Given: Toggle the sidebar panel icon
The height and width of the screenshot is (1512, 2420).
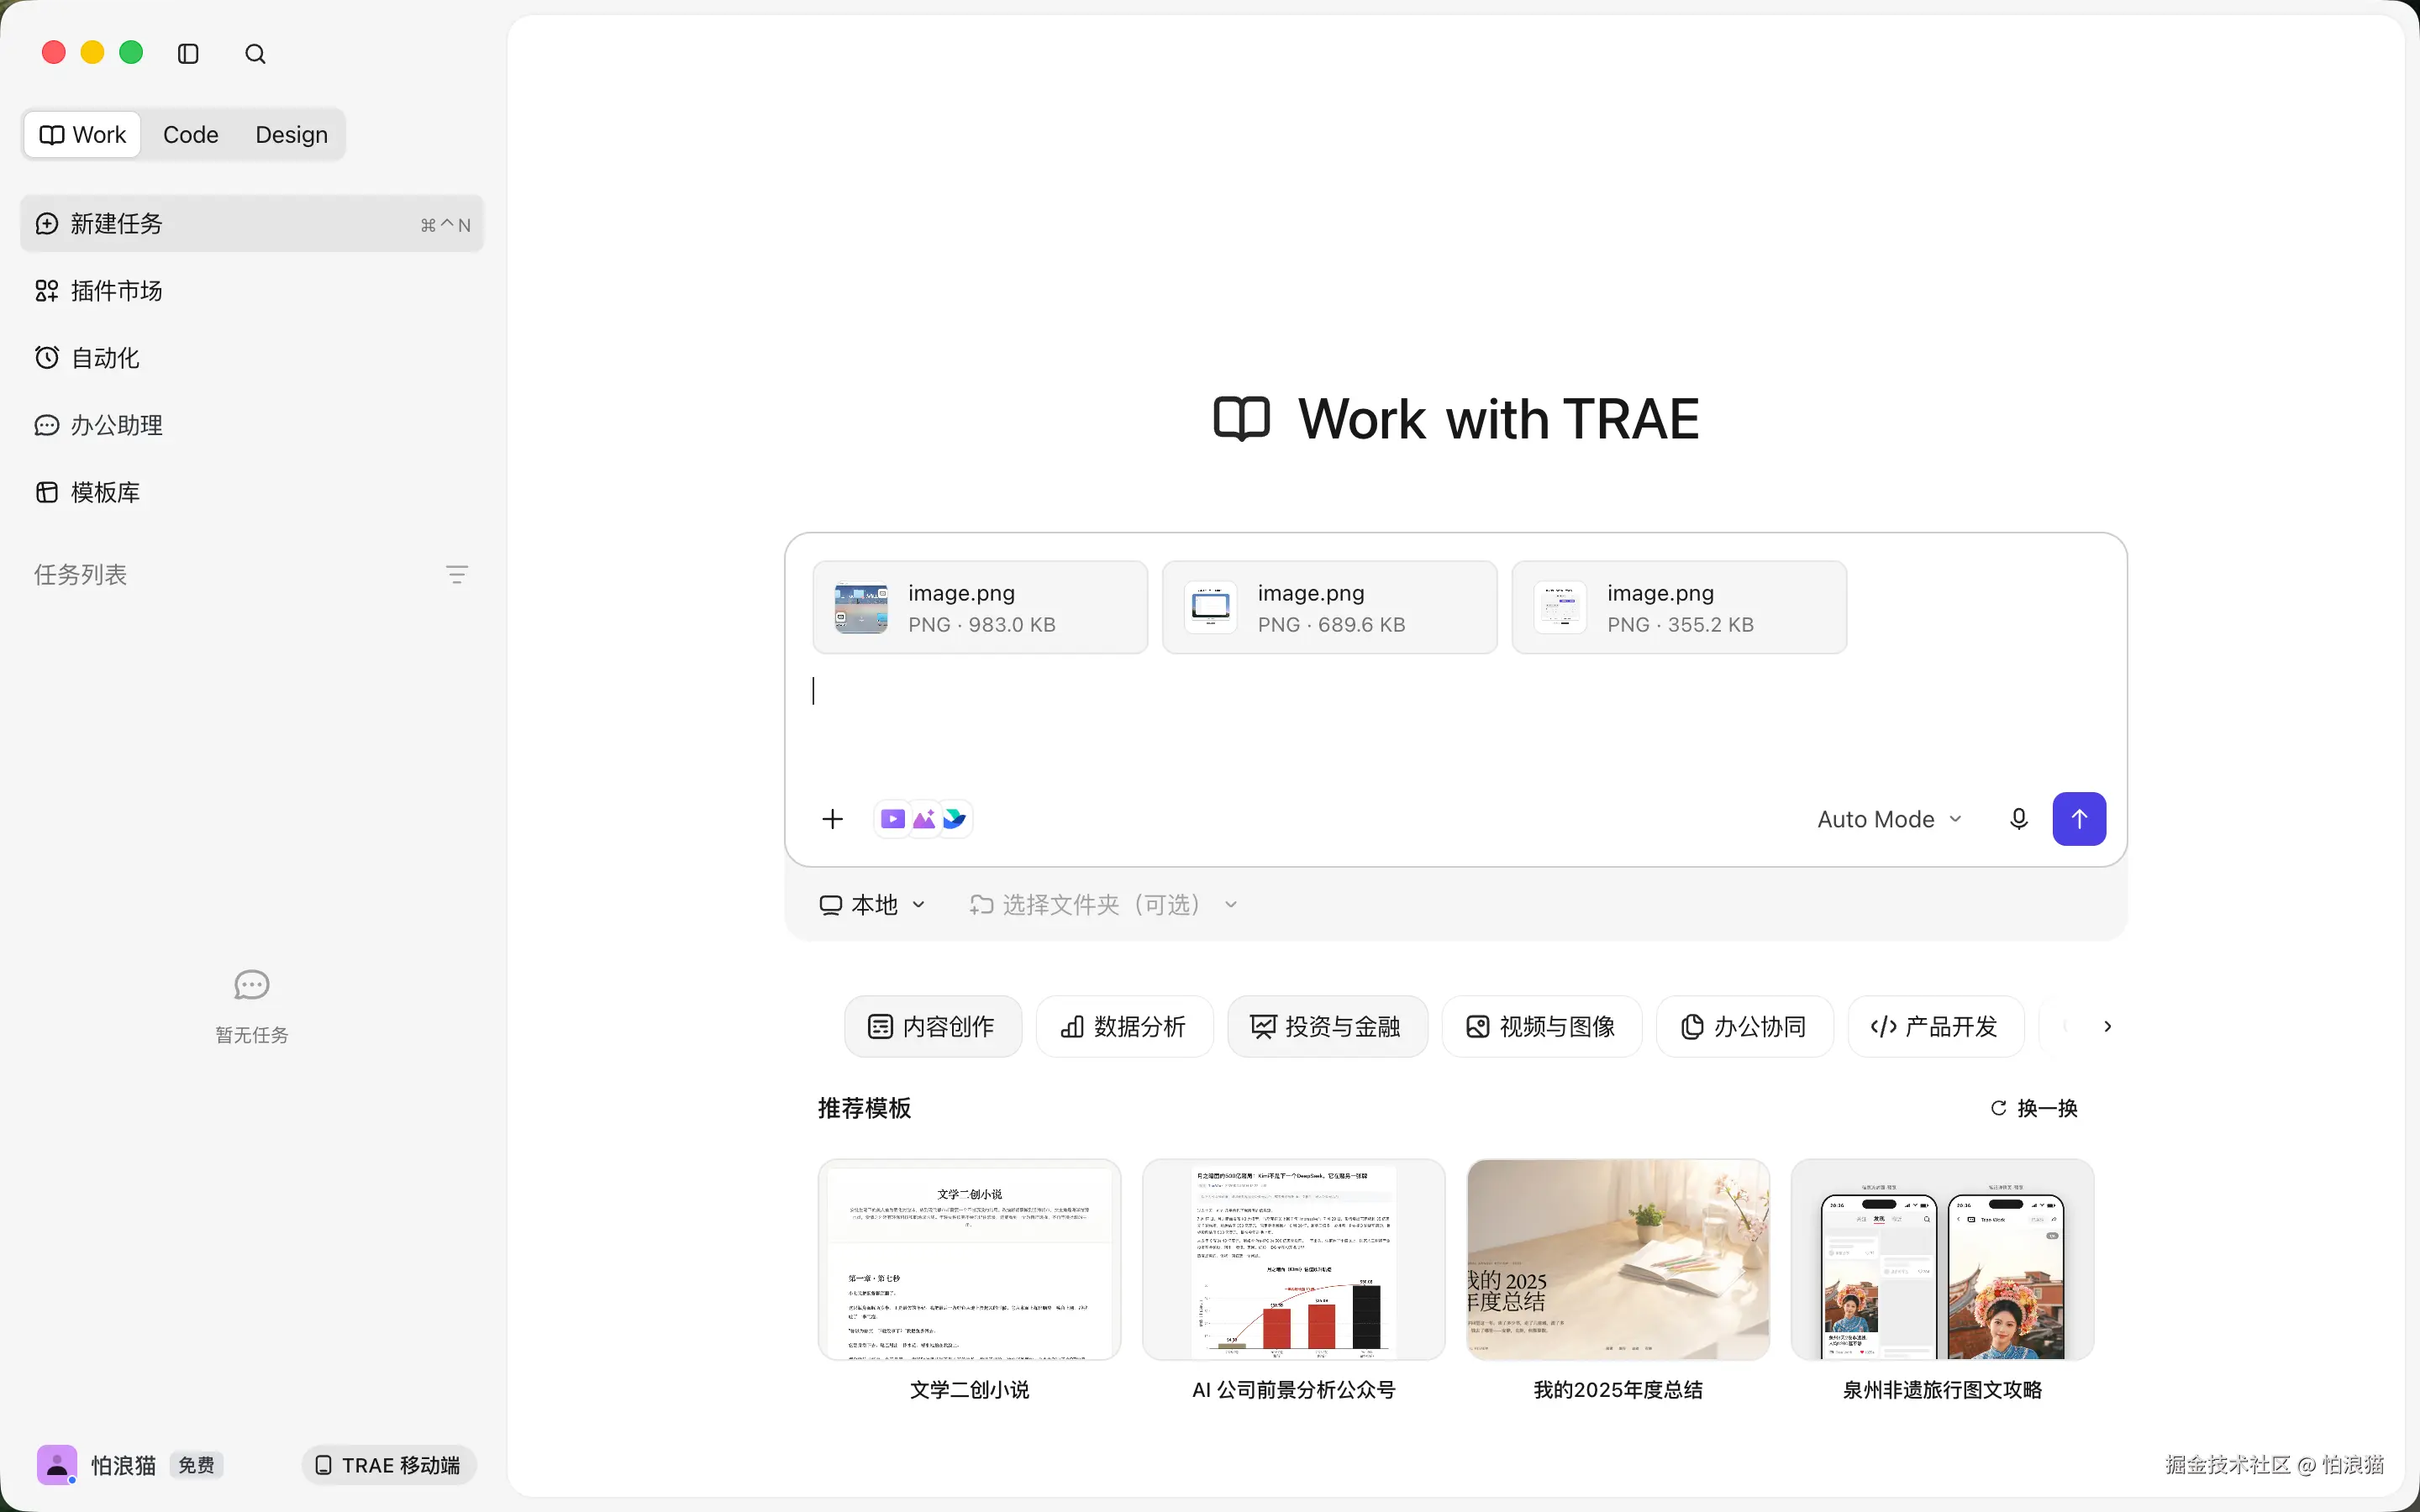Looking at the screenshot, I should pyautogui.click(x=188, y=54).
